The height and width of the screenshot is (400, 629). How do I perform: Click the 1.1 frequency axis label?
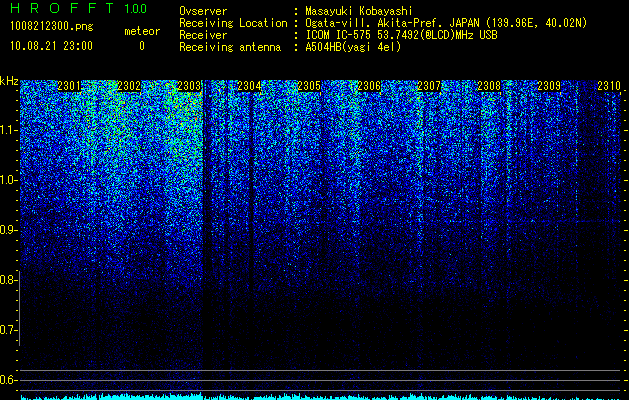click(x=8, y=130)
